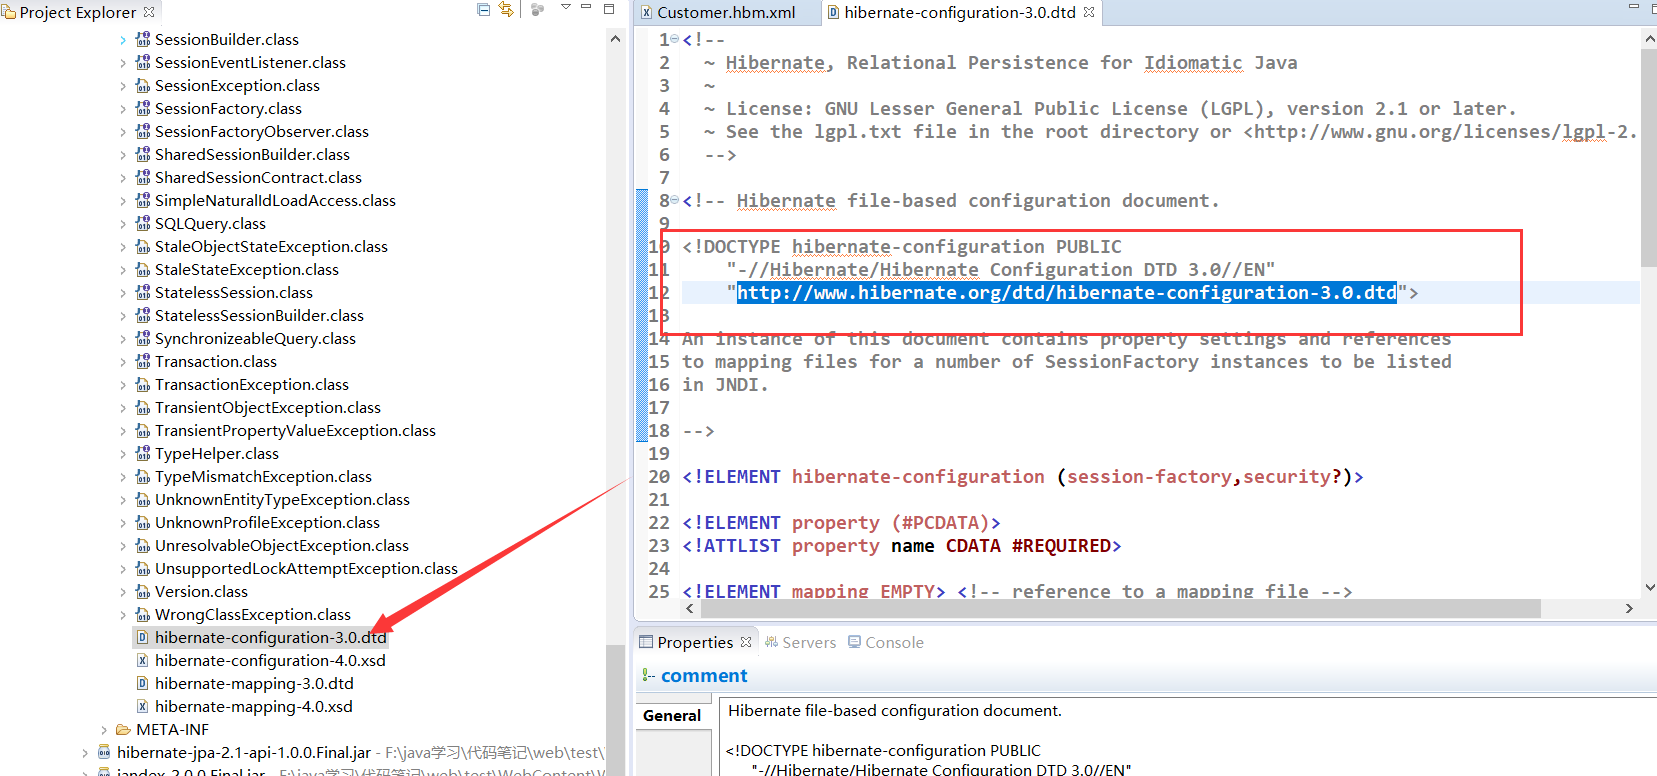Expand Transaction.class tree arrow
Screen dimensions: 1657x776
coord(123,362)
